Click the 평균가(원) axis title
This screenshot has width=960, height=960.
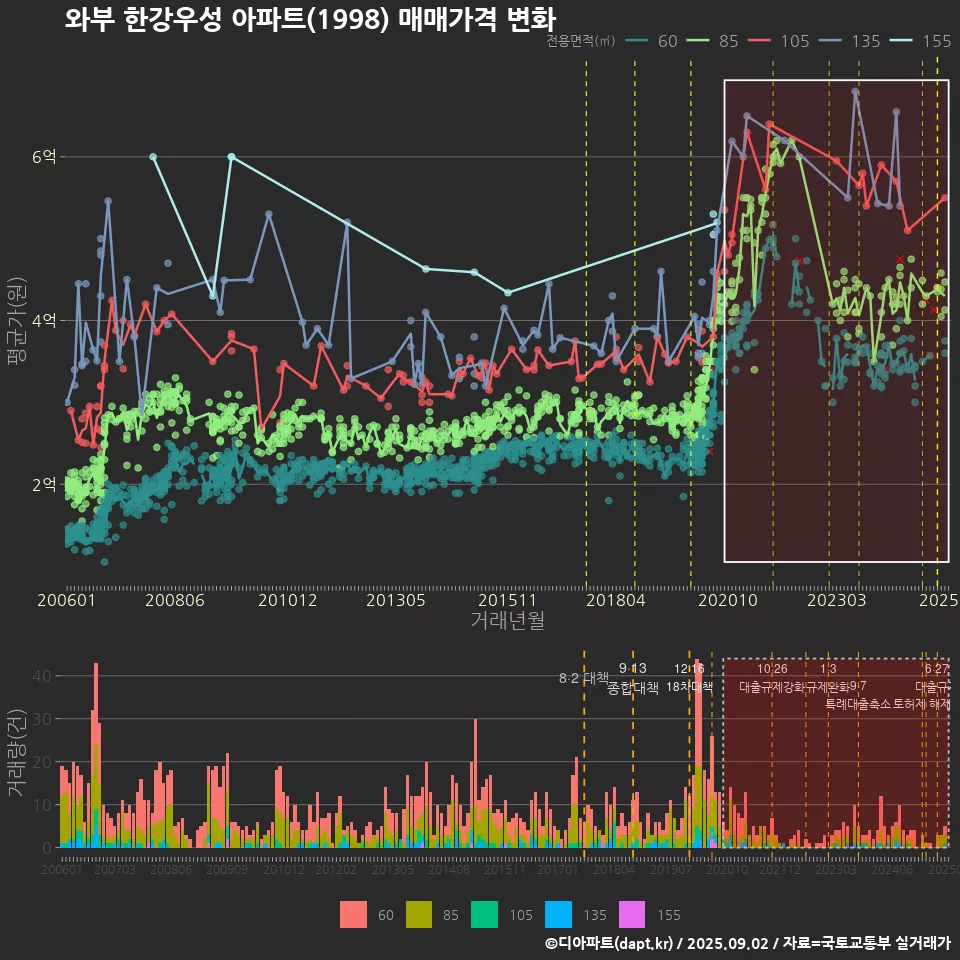[x=17, y=321]
